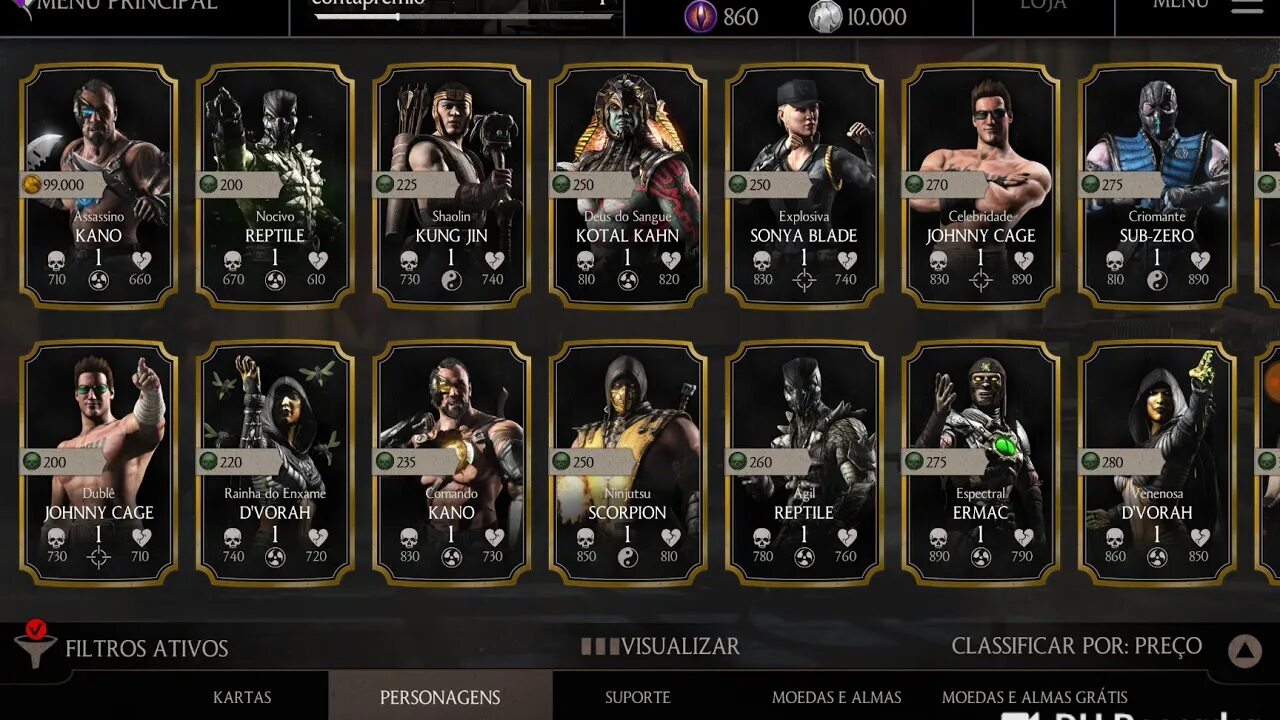The image size is (1280, 720).
Task: Click the progress bar at the top
Action: tap(462, 16)
